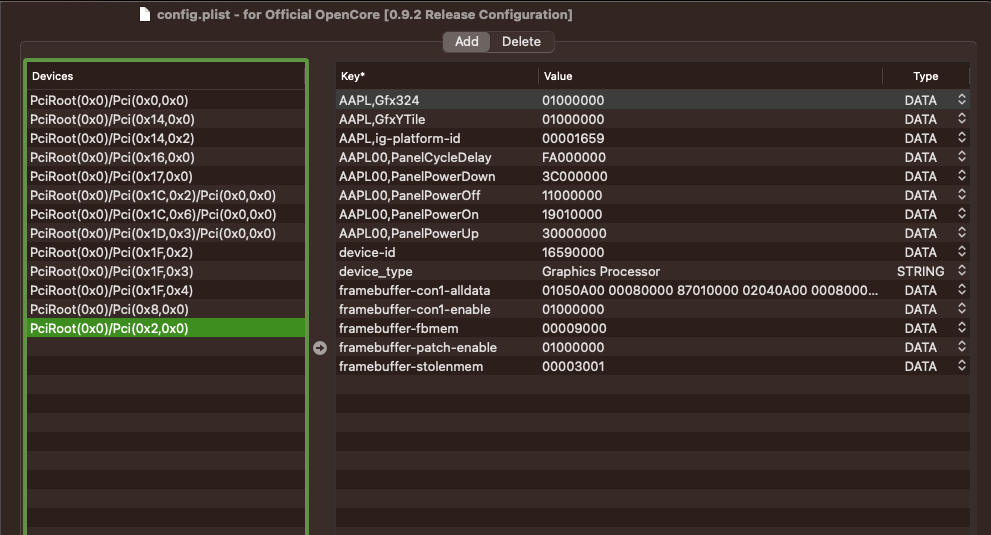Click the framebuffer-stolenmem key cell

pos(437,366)
